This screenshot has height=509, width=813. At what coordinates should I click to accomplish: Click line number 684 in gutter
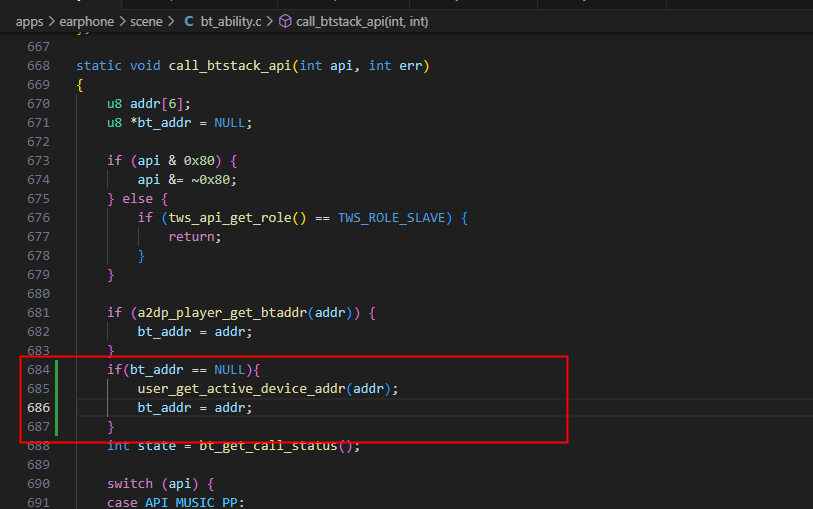(x=38, y=370)
